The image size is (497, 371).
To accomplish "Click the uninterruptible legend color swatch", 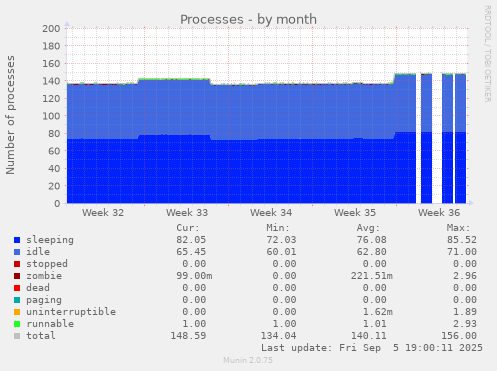I will point(17,312).
